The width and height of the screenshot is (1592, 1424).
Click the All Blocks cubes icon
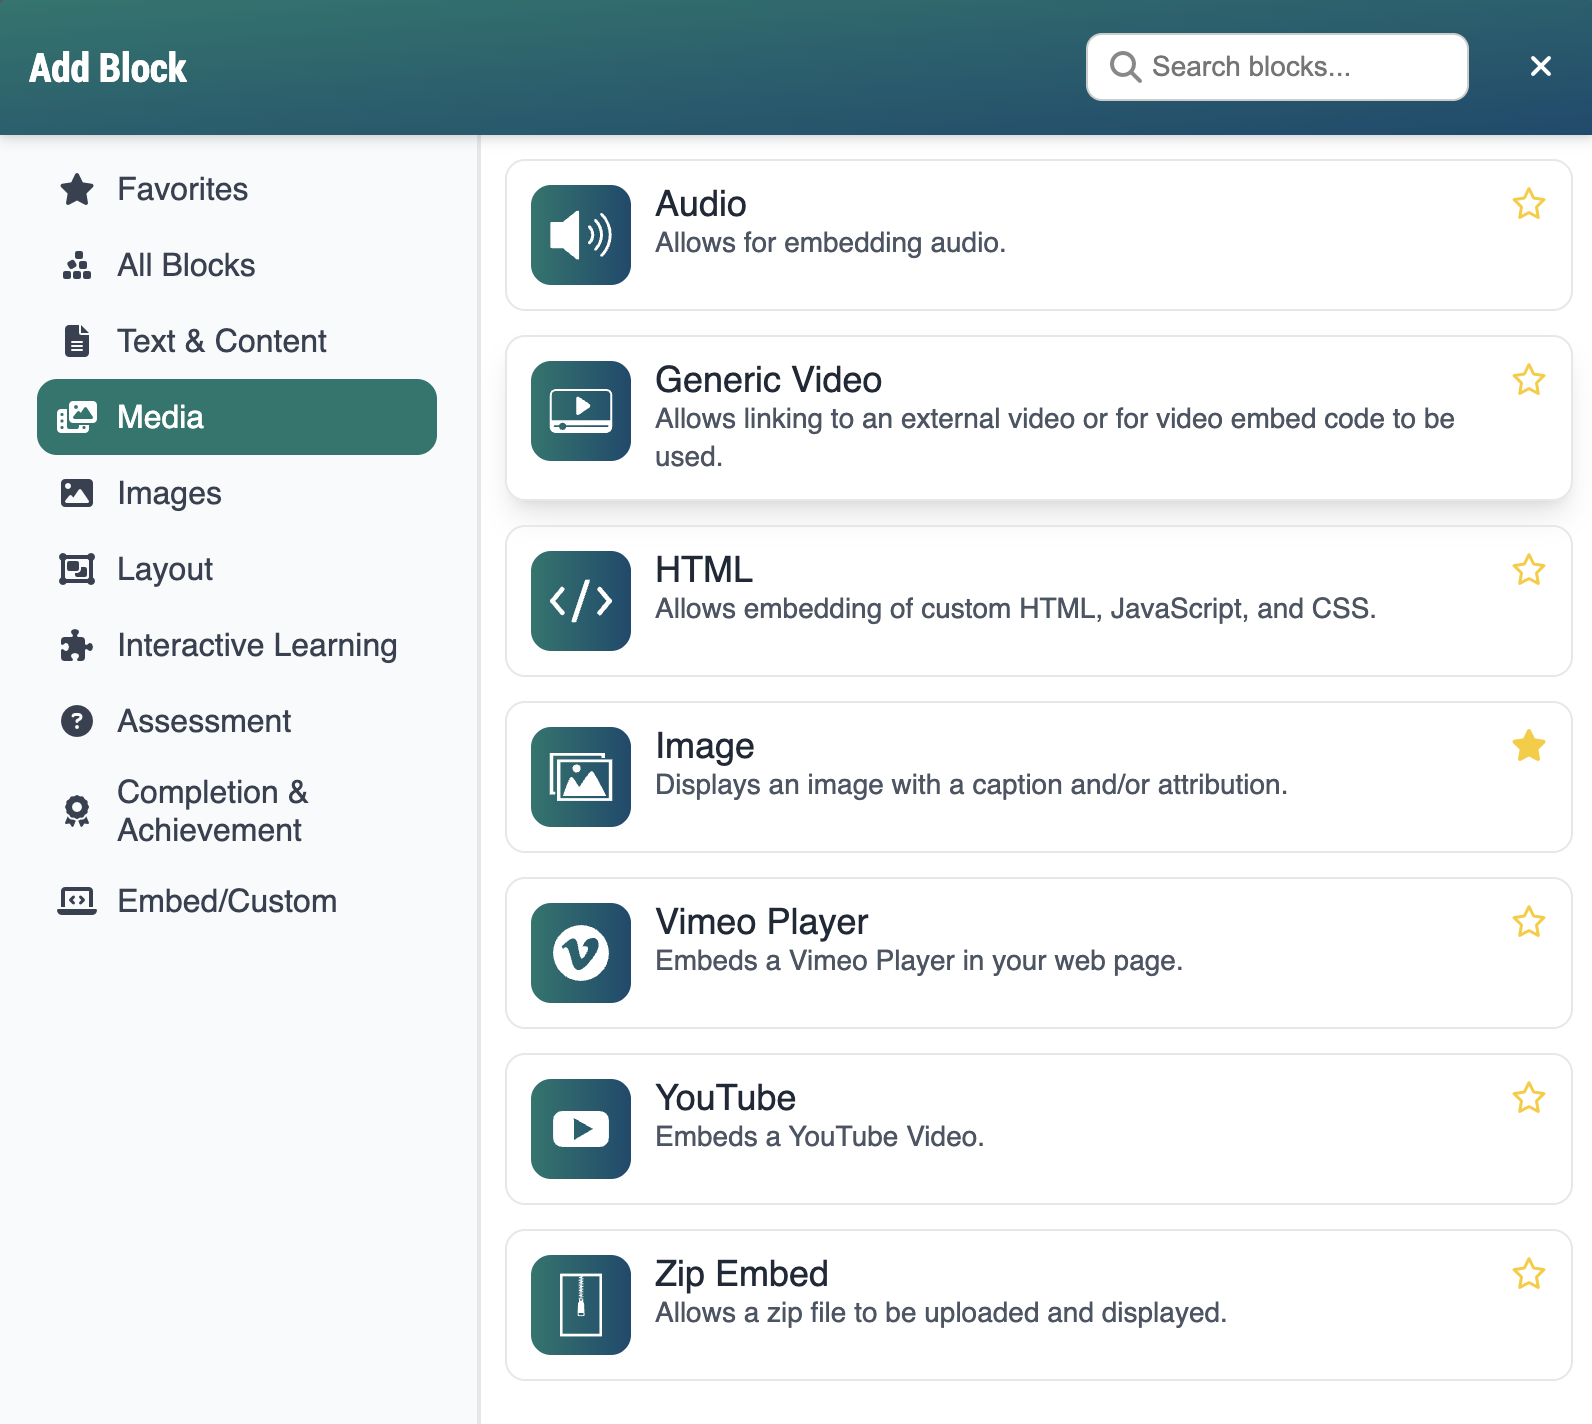(x=77, y=265)
